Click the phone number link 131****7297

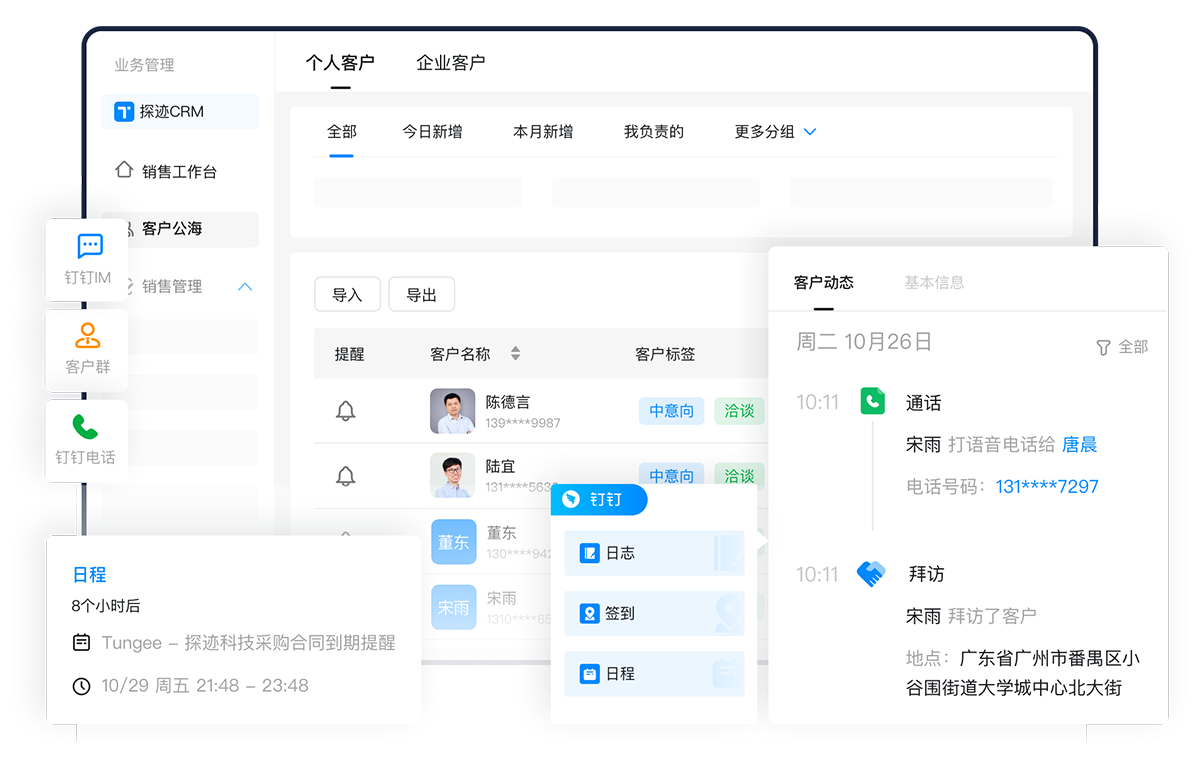click(1047, 487)
